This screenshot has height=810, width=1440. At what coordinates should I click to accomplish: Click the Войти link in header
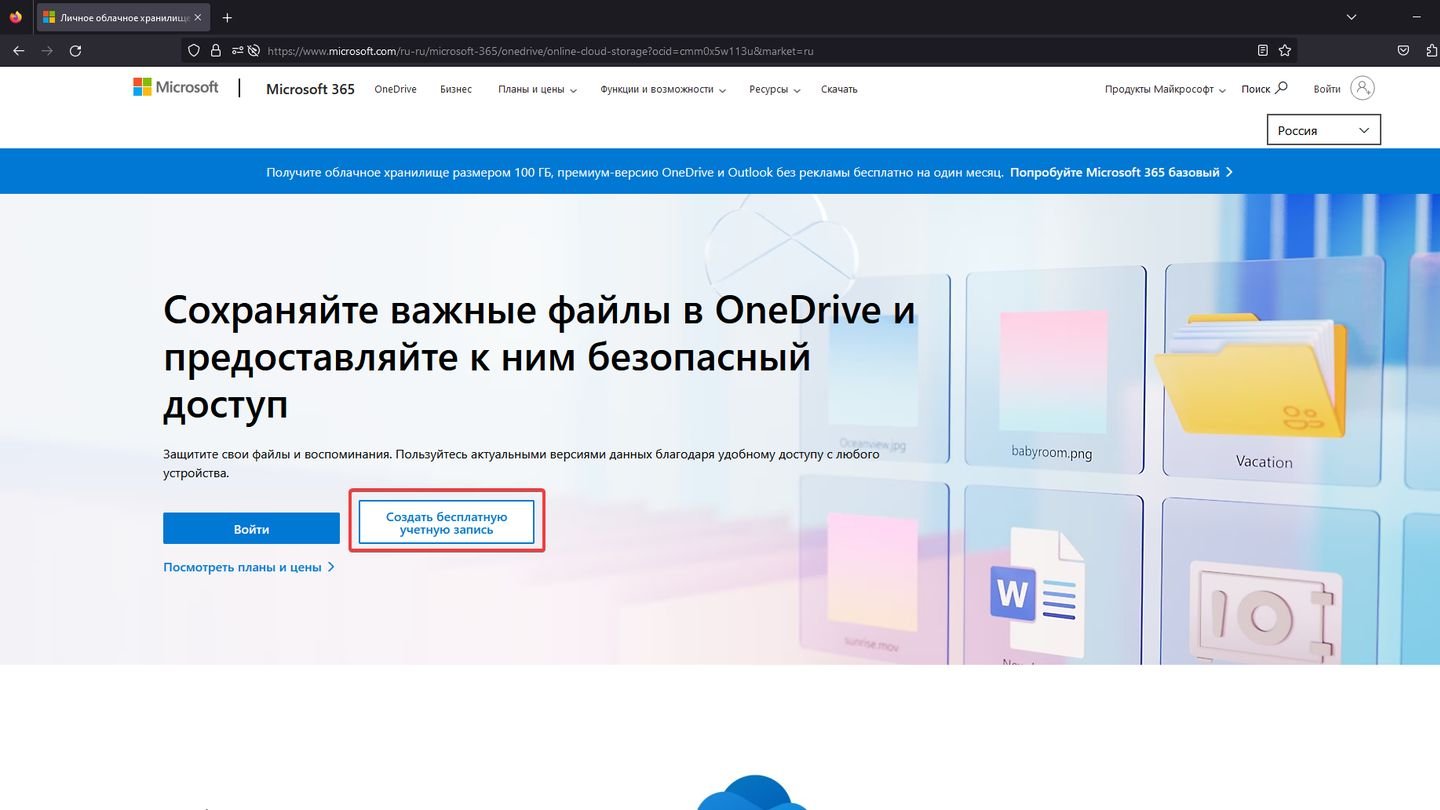(x=1327, y=89)
